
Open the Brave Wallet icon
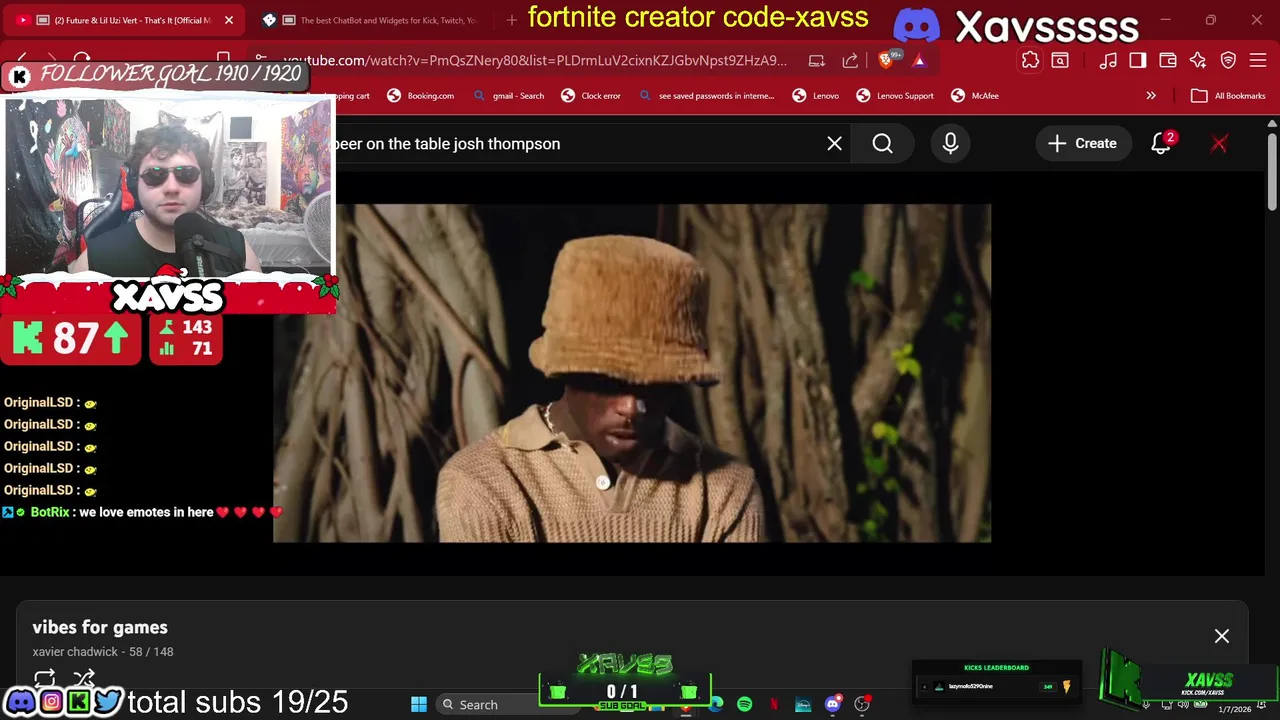[x=1168, y=61]
